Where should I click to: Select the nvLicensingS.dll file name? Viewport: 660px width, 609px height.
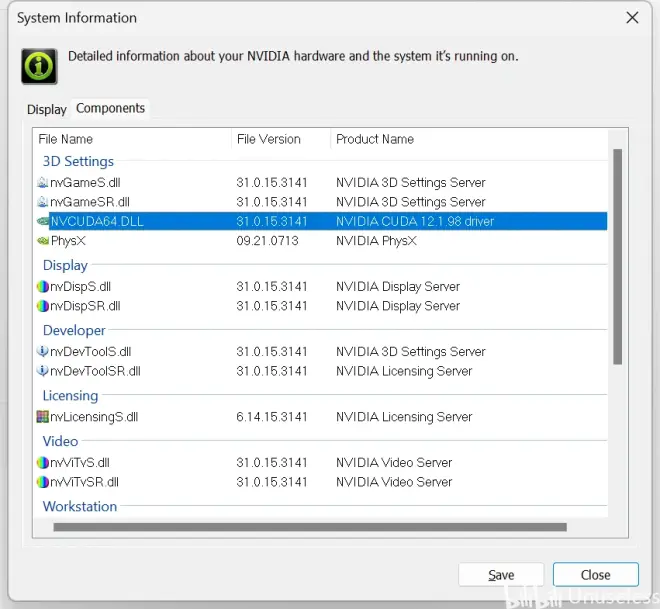coord(94,417)
